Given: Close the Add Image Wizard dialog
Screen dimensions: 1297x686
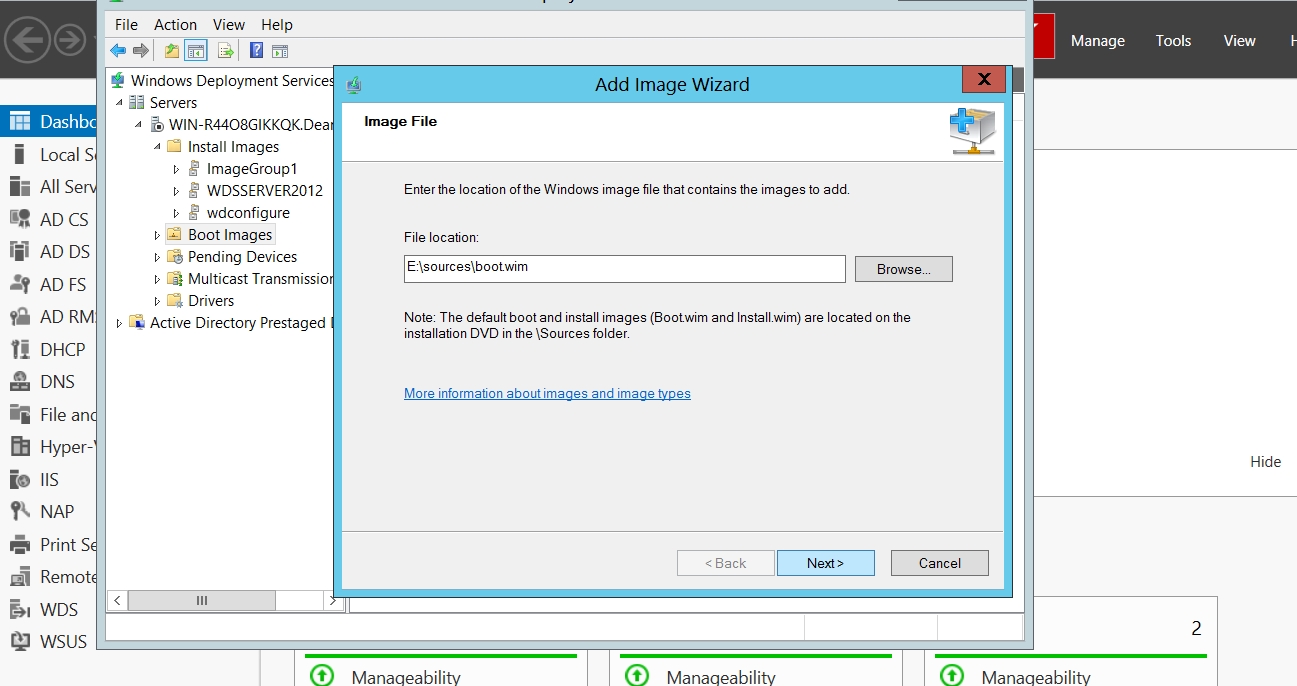Looking at the screenshot, I should (984, 80).
